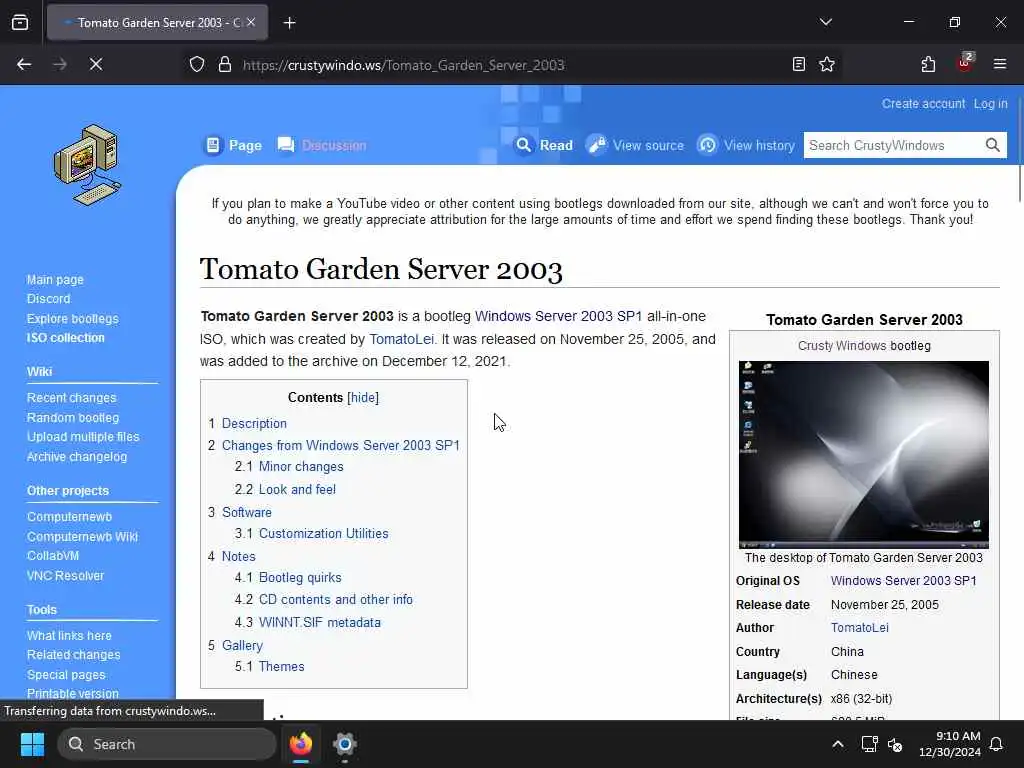The image size is (1024, 768).
Task: Select the Read tab
Action: click(544, 145)
